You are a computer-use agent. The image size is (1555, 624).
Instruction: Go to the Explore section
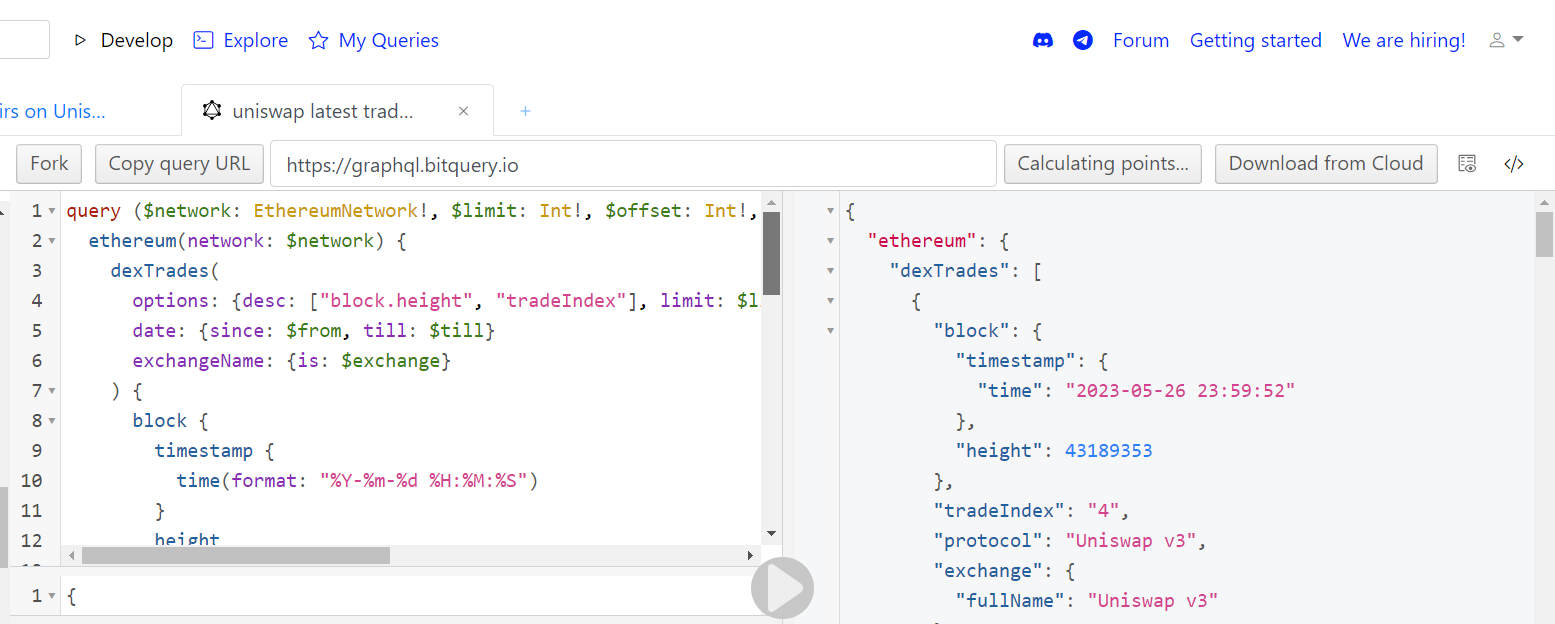click(x=241, y=41)
